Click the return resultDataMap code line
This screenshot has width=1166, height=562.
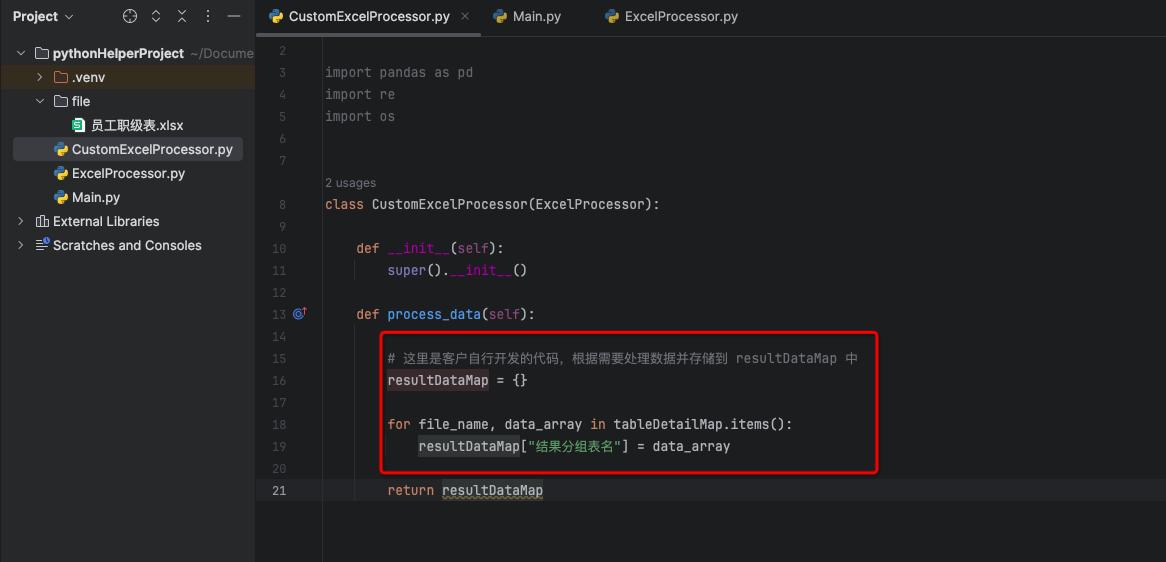465,490
